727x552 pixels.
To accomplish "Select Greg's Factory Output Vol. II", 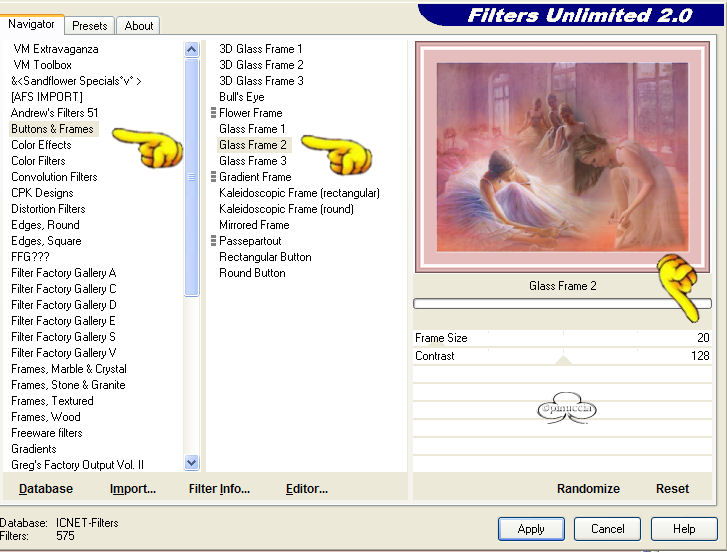I will [77, 465].
